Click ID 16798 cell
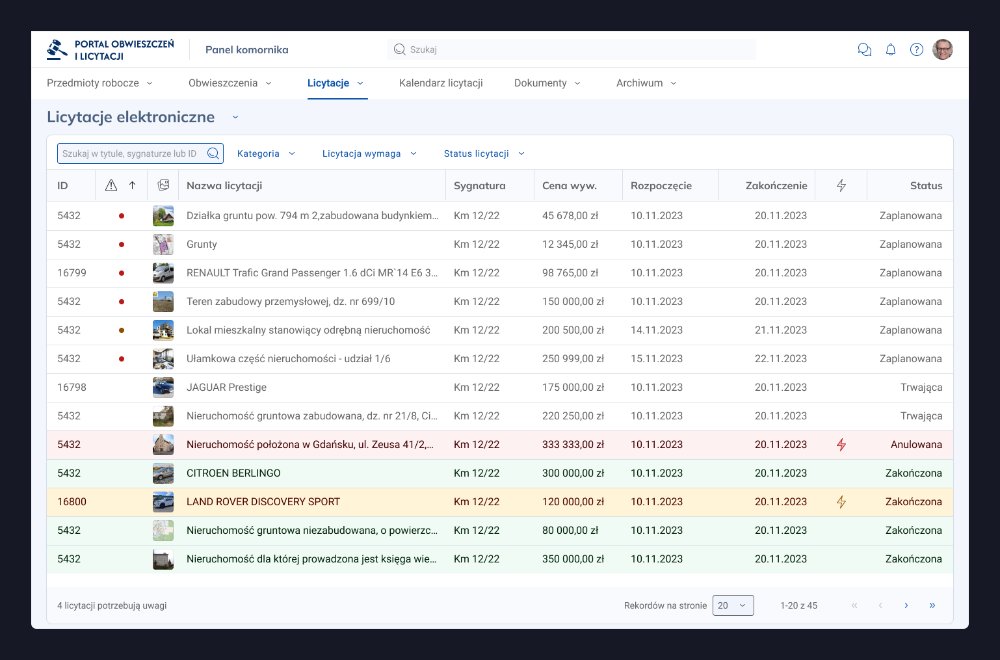 click(71, 387)
